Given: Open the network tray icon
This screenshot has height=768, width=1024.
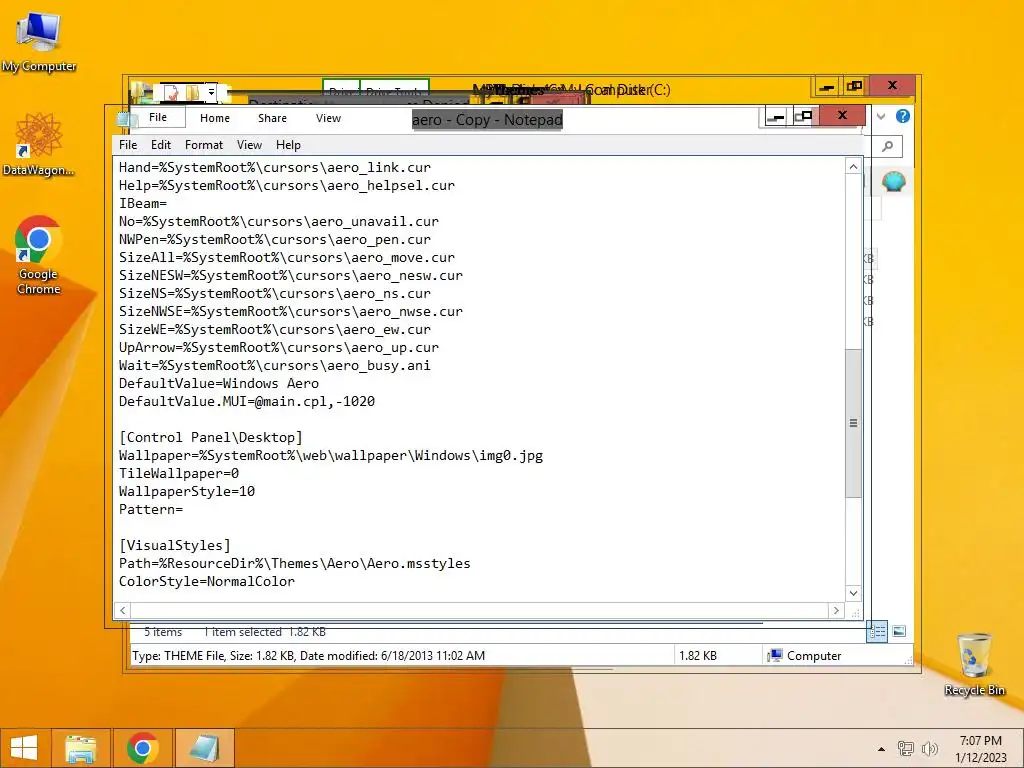Looking at the screenshot, I should click(905, 748).
